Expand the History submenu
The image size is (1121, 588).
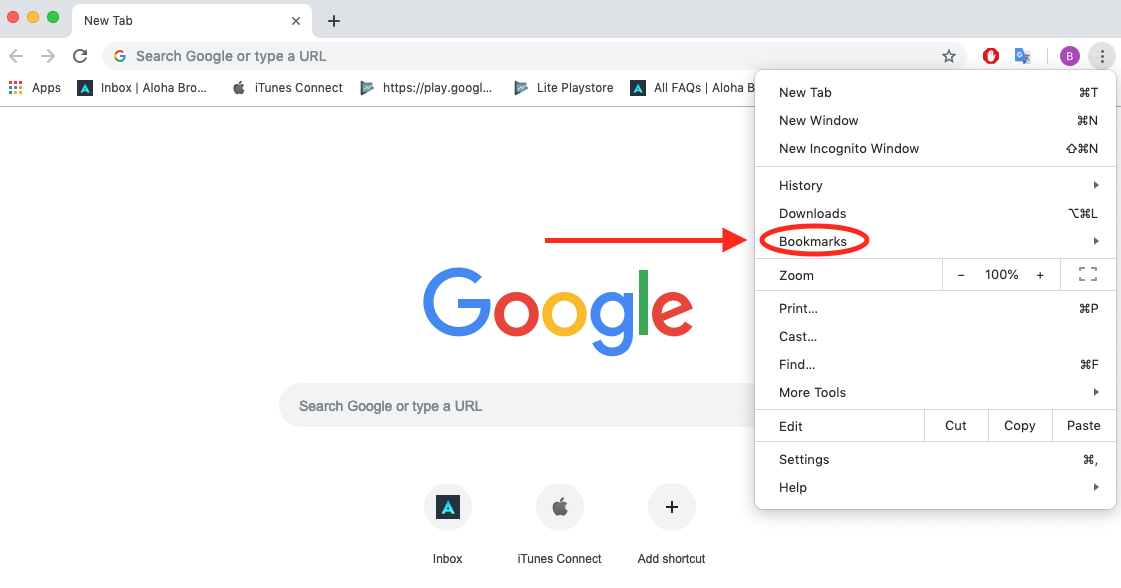[935, 185]
